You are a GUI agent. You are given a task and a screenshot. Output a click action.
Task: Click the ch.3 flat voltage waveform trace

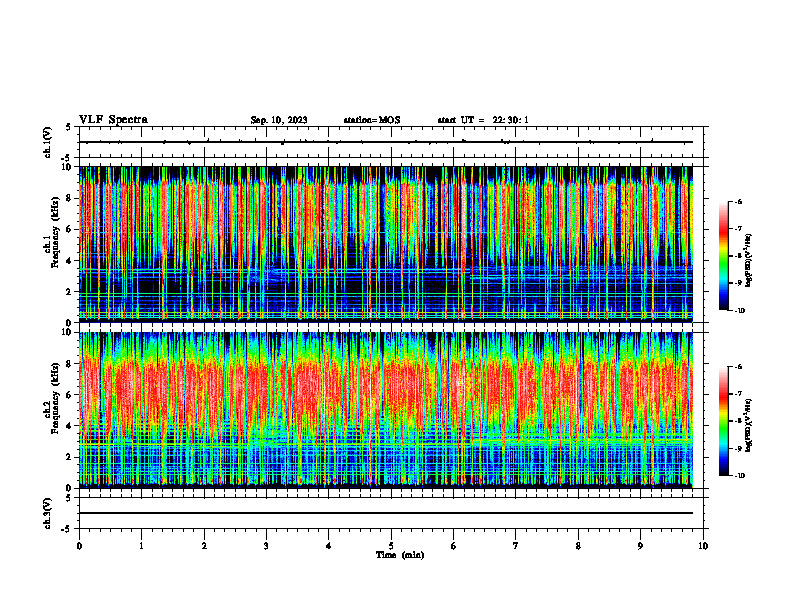pos(386,513)
